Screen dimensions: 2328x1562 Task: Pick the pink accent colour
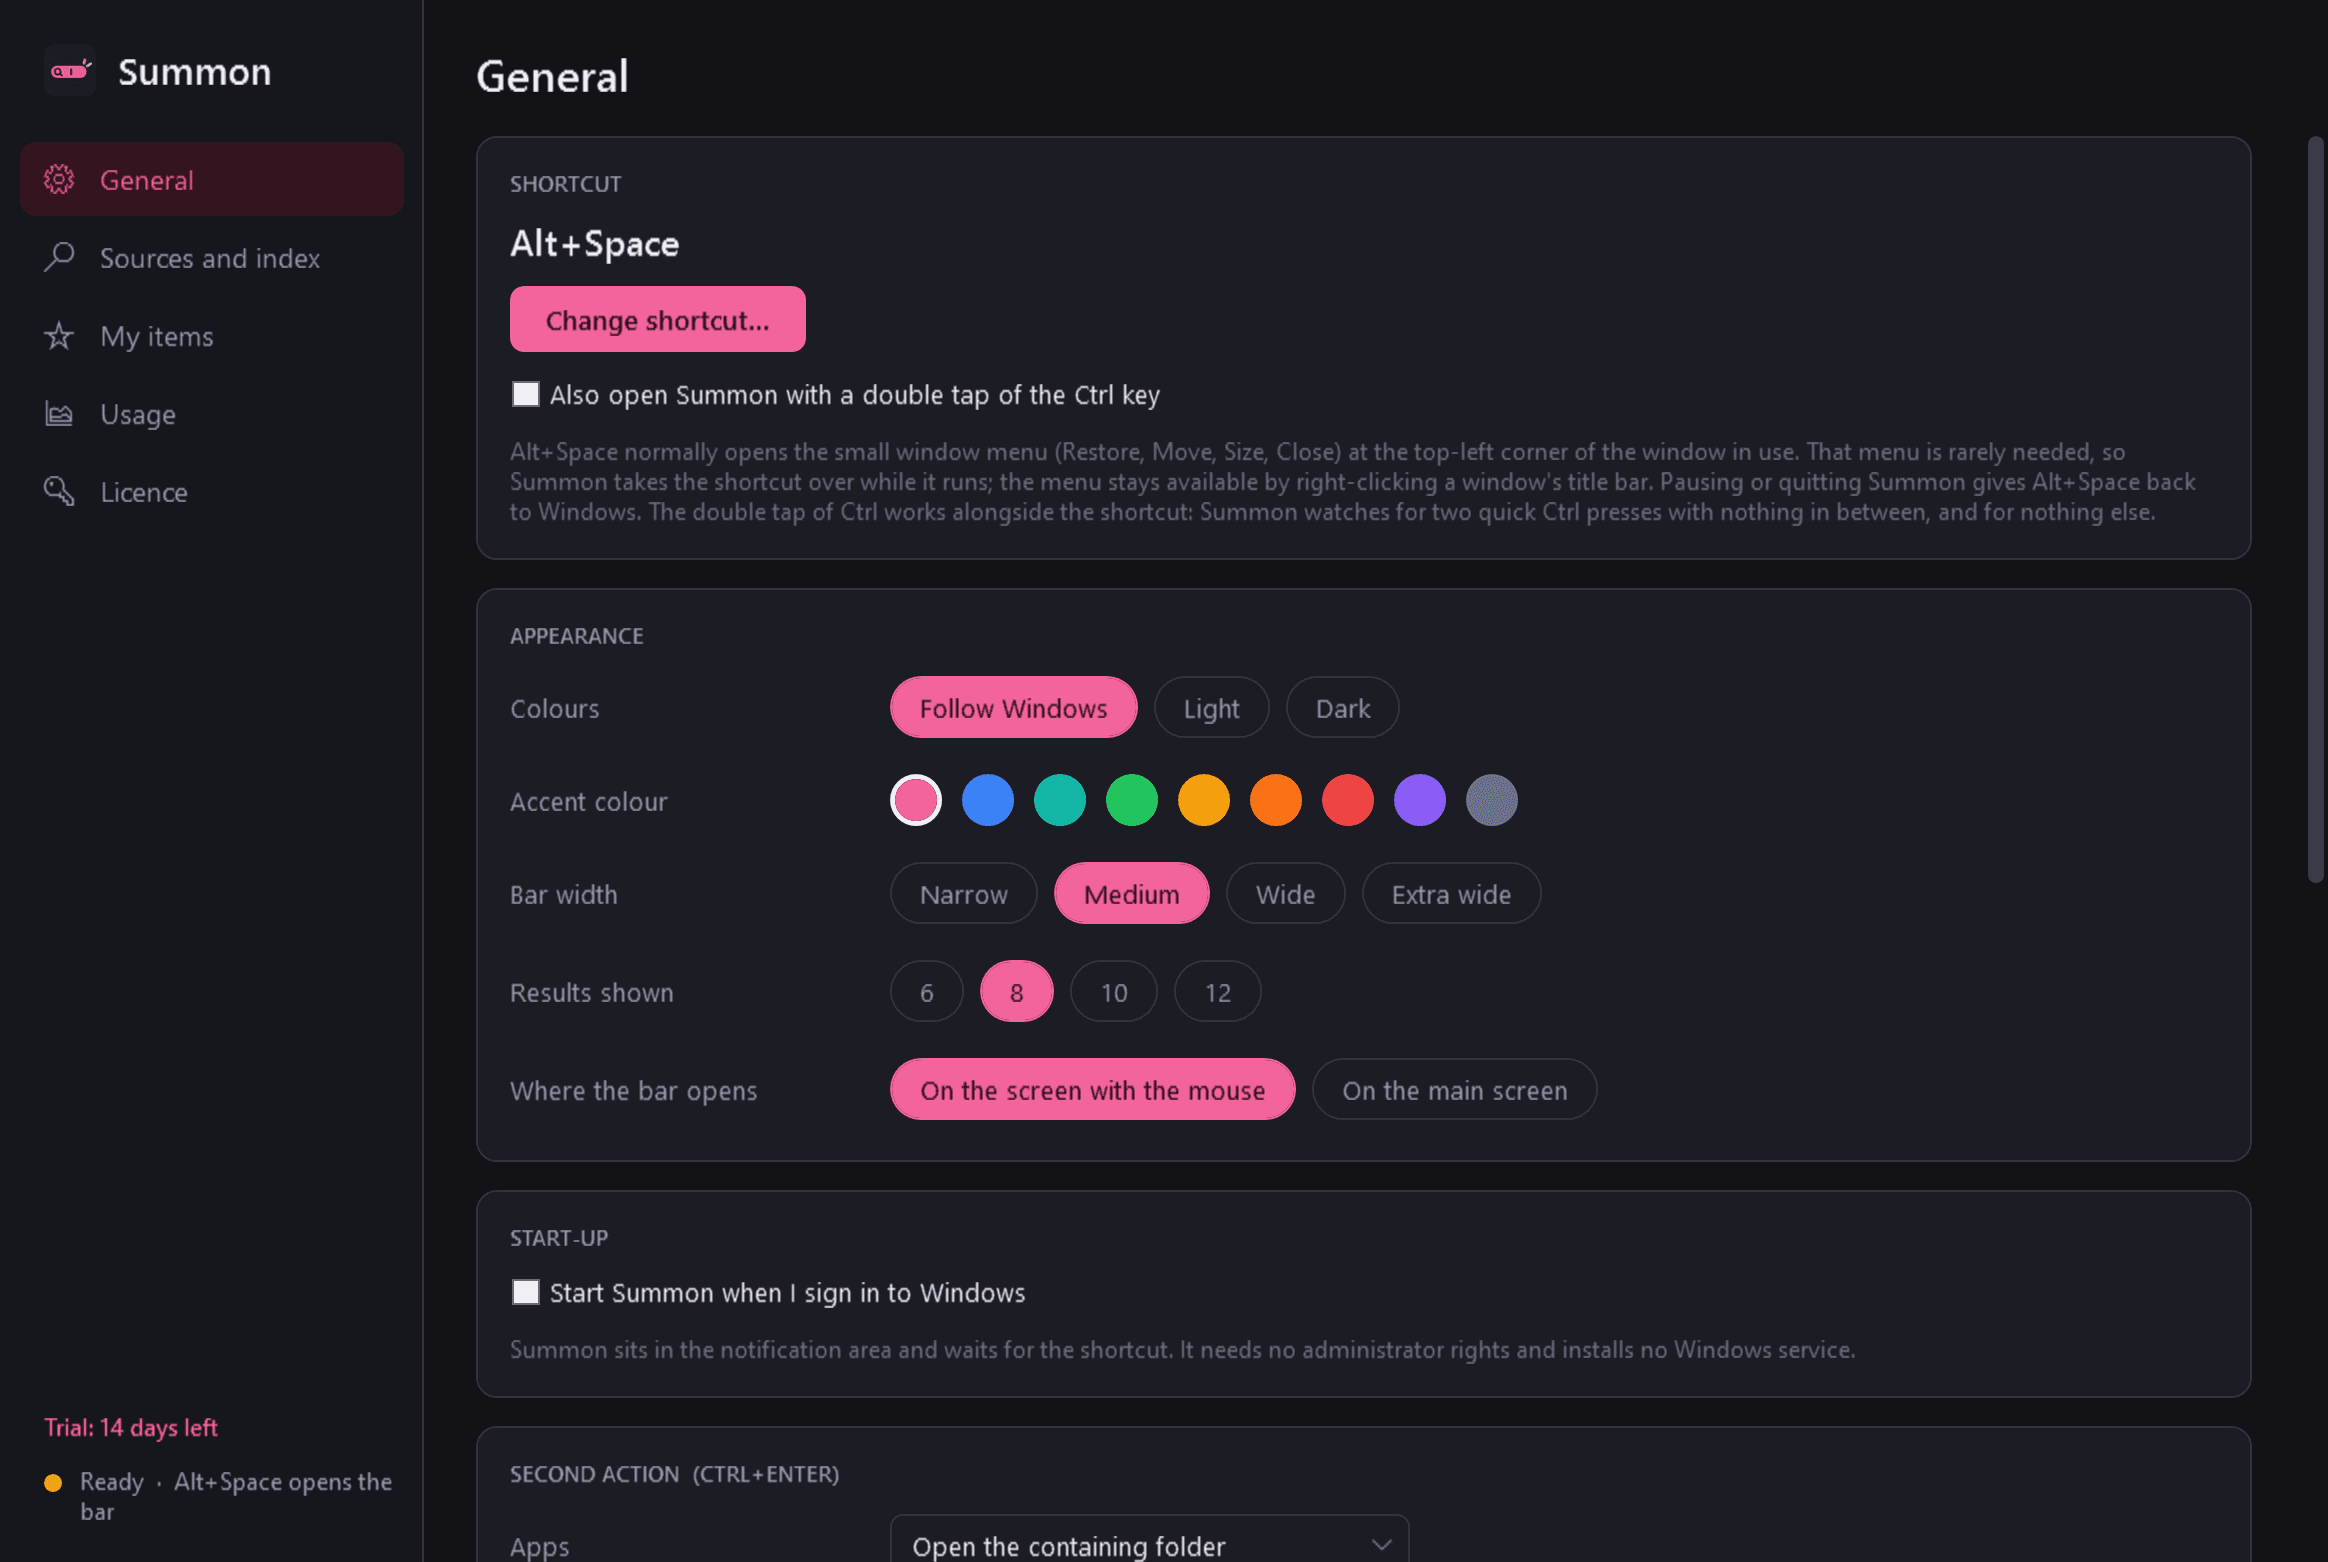[x=916, y=800]
